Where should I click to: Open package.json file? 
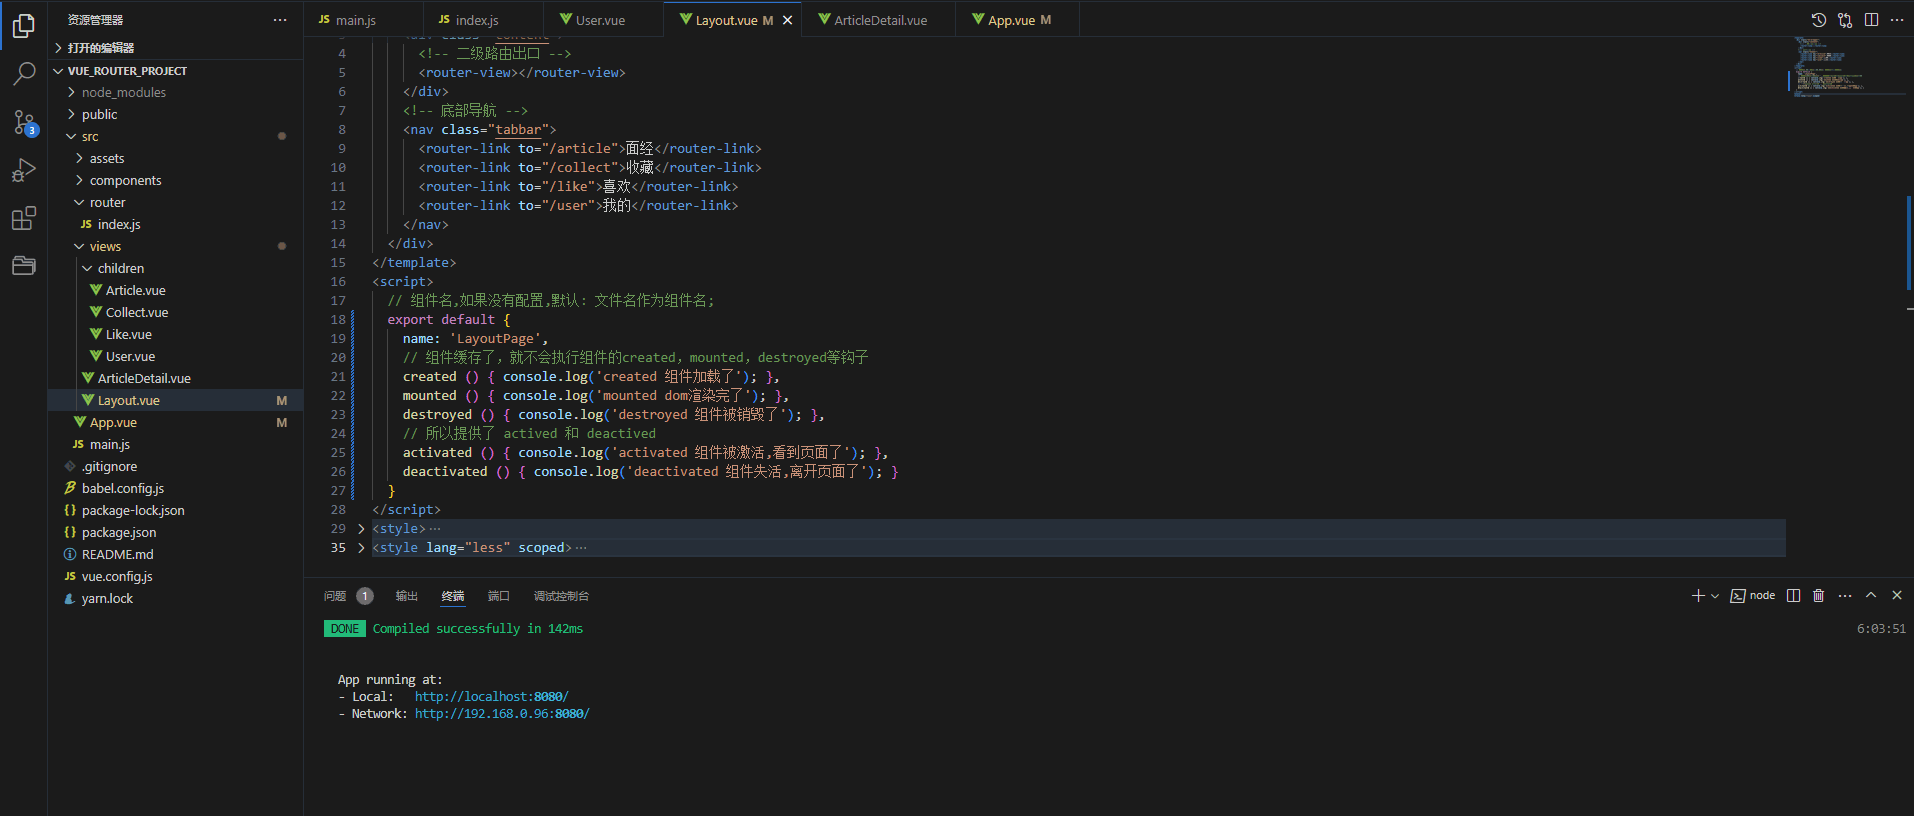click(176, 532)
